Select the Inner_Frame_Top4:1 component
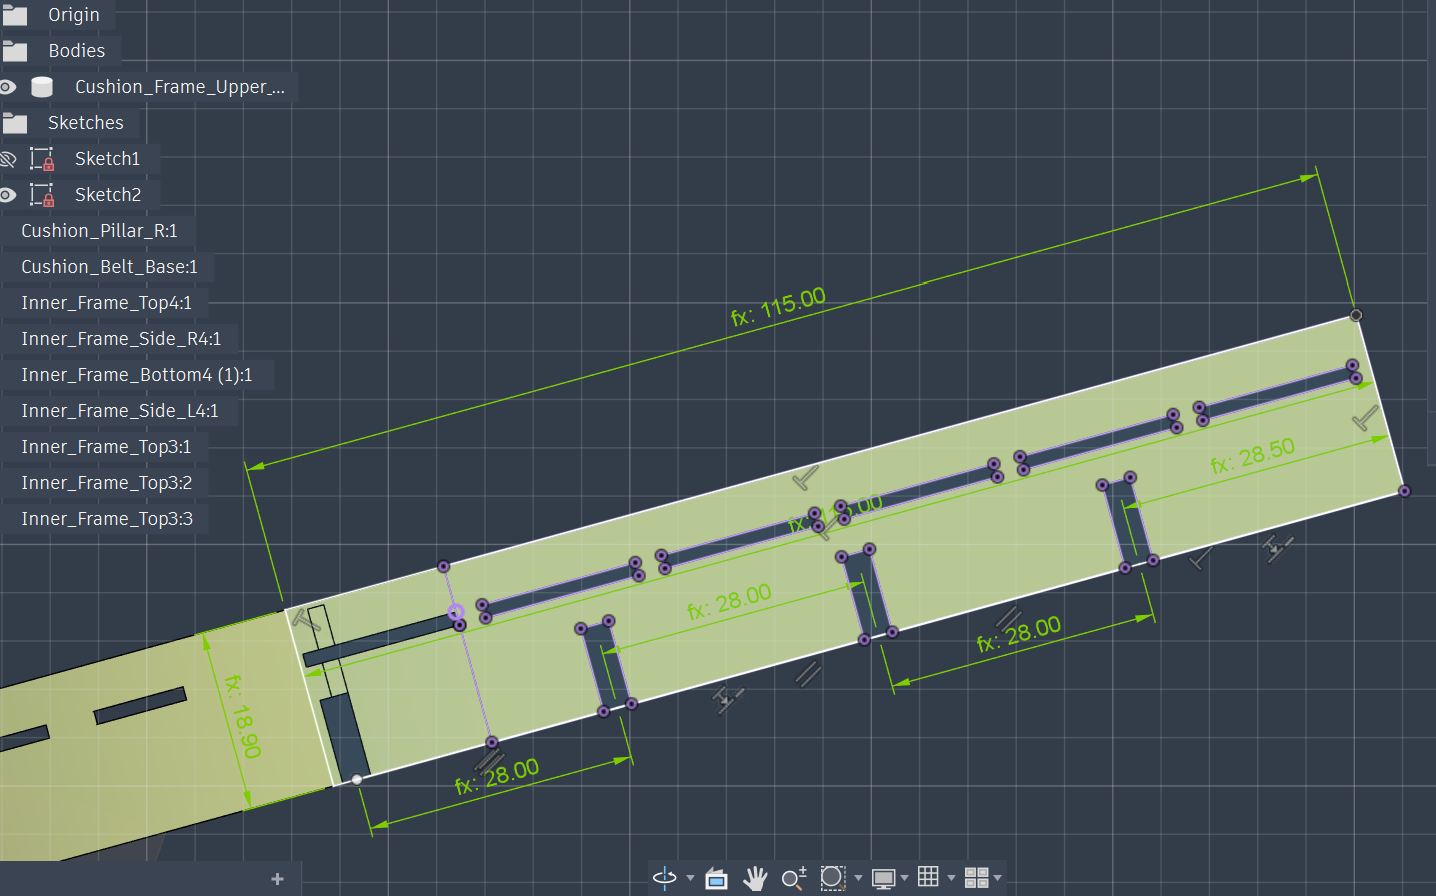This screenshot has height=896, width=1436. point(107,303)
